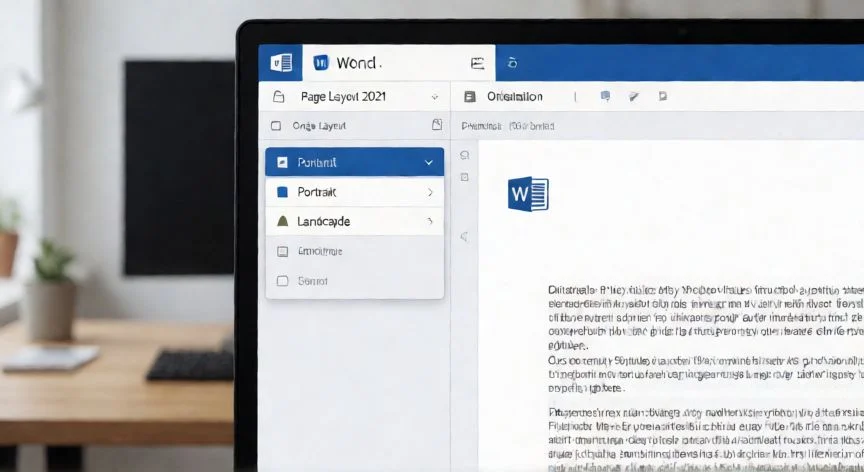Click the second square icon in the side strip
Screen dimensions: 864x472
[x=465, y=177]
